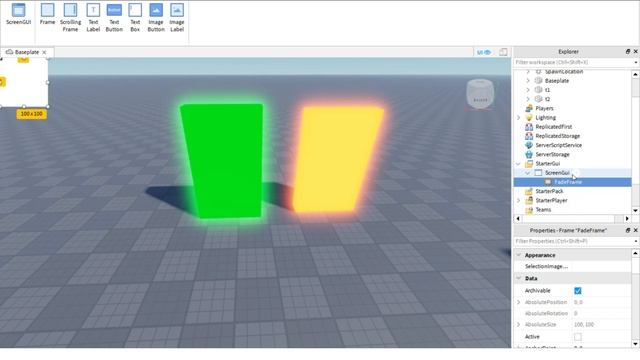Screen dimensions: 640x360
Task: Expand the t2 node
Action: tap(528, 99)
